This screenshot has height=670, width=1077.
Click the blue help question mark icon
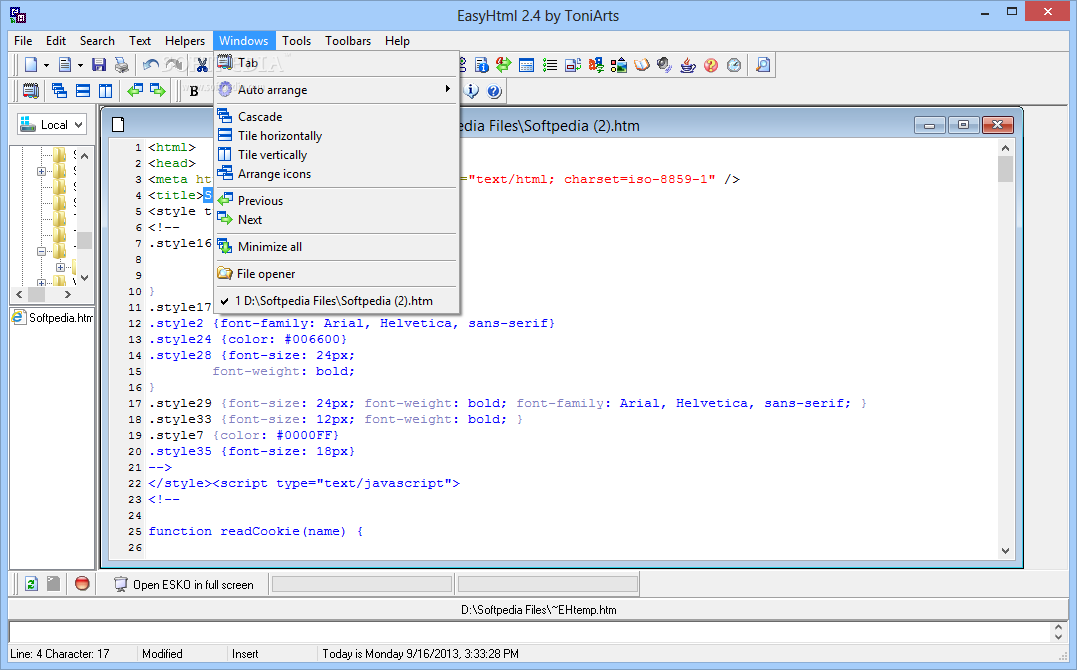495,91
